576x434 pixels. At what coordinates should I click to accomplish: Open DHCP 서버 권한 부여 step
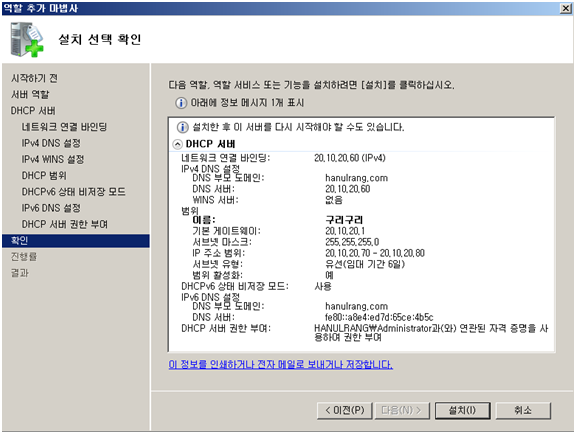coord(65,224)
